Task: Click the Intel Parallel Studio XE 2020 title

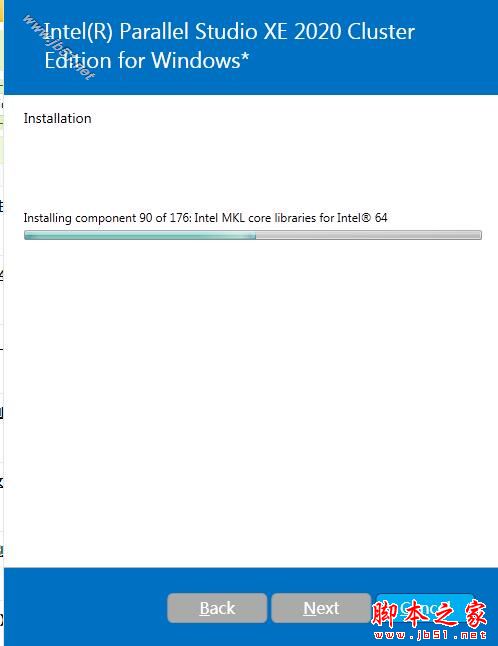Action: click(229, 46)
